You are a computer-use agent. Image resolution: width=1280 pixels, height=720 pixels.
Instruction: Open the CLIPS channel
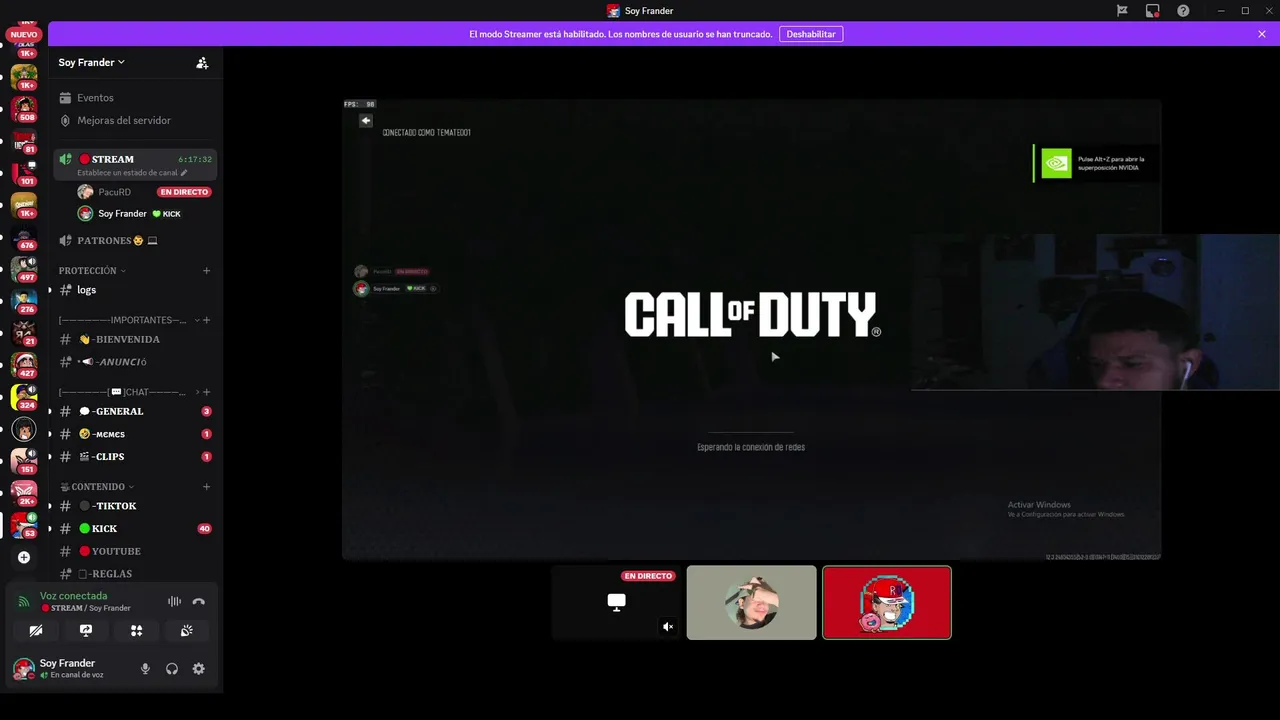(135, 457)
